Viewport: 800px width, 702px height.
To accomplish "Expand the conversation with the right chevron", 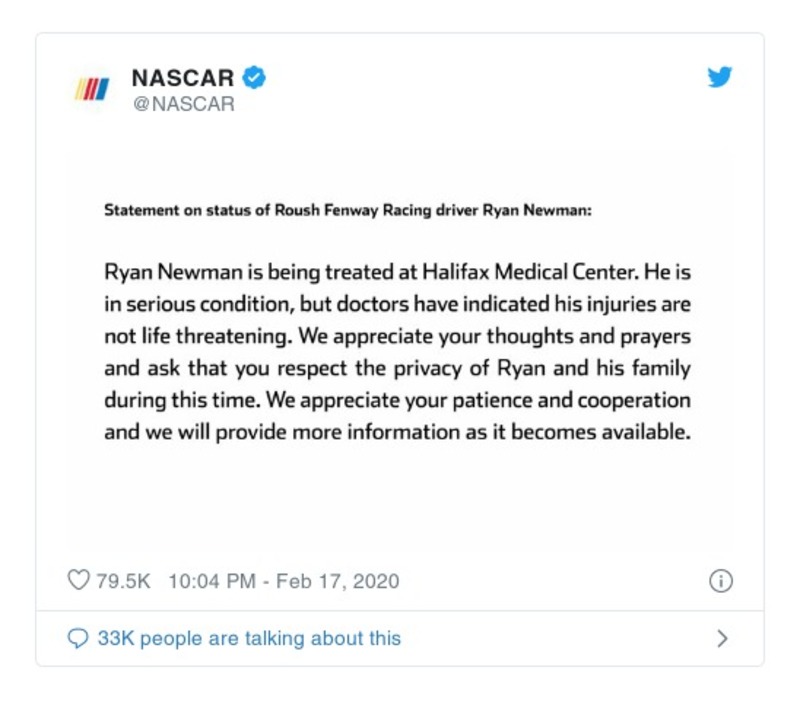I will tap(722, 638).
